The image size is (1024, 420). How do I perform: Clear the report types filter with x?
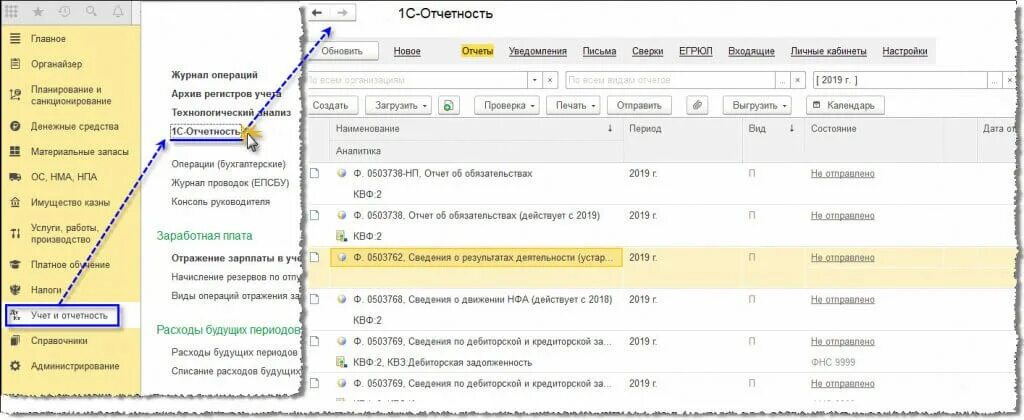click(x=798, y=80)
